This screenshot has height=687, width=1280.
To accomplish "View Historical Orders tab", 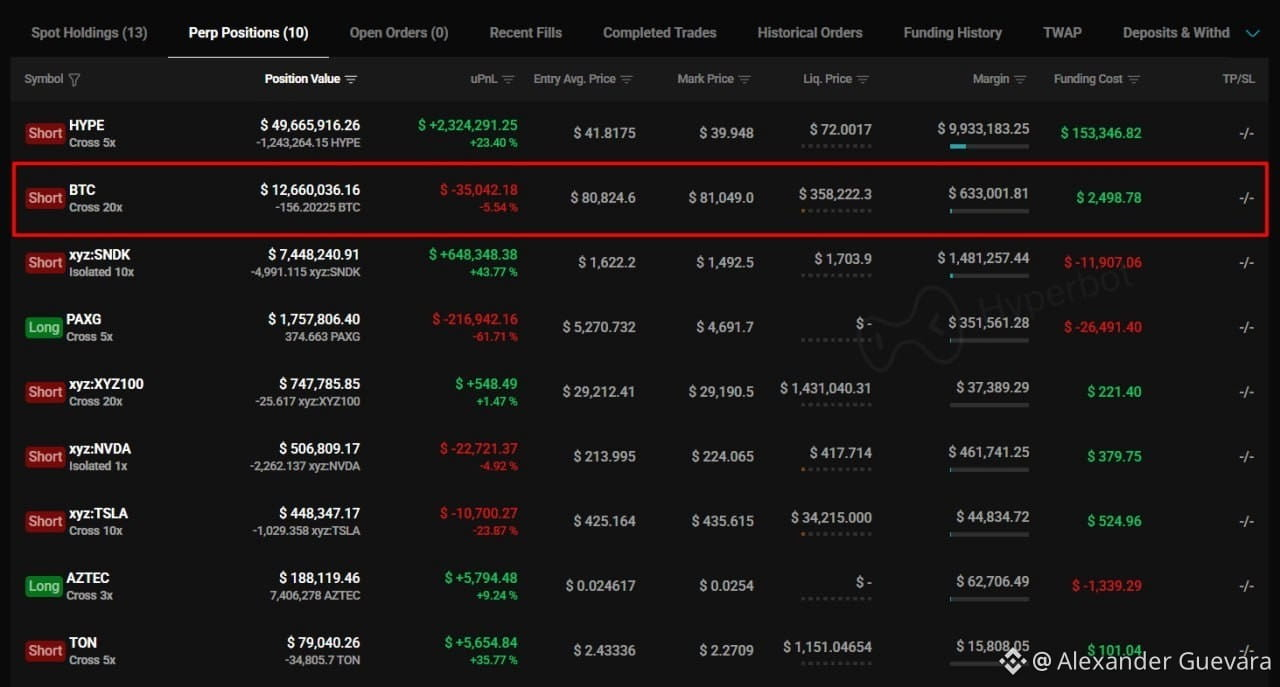I will point(810,33).
